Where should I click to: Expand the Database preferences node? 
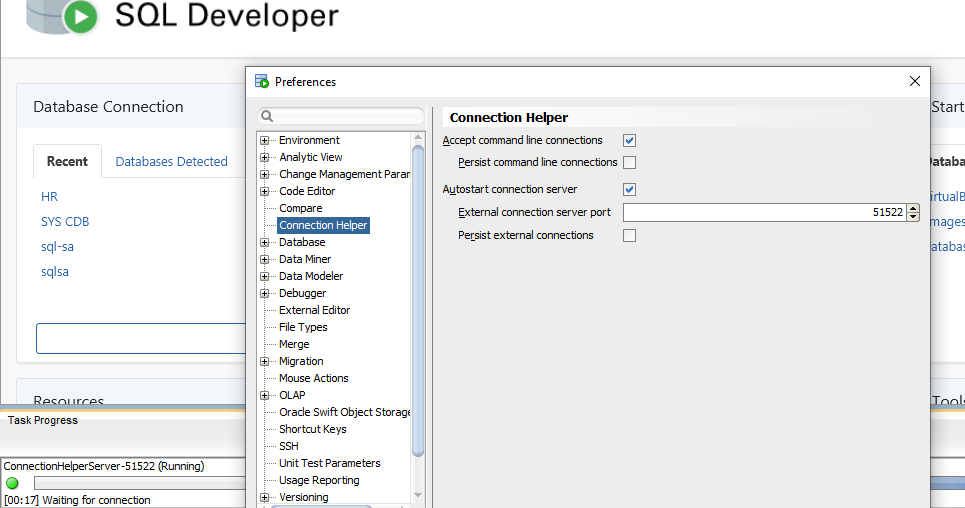[x=265, y=243]
